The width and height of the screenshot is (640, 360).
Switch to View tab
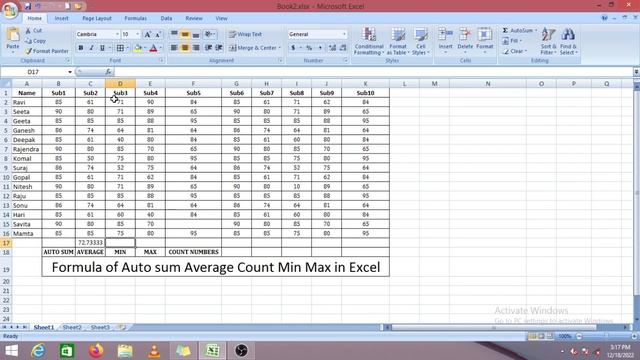(x=221, y=18)
